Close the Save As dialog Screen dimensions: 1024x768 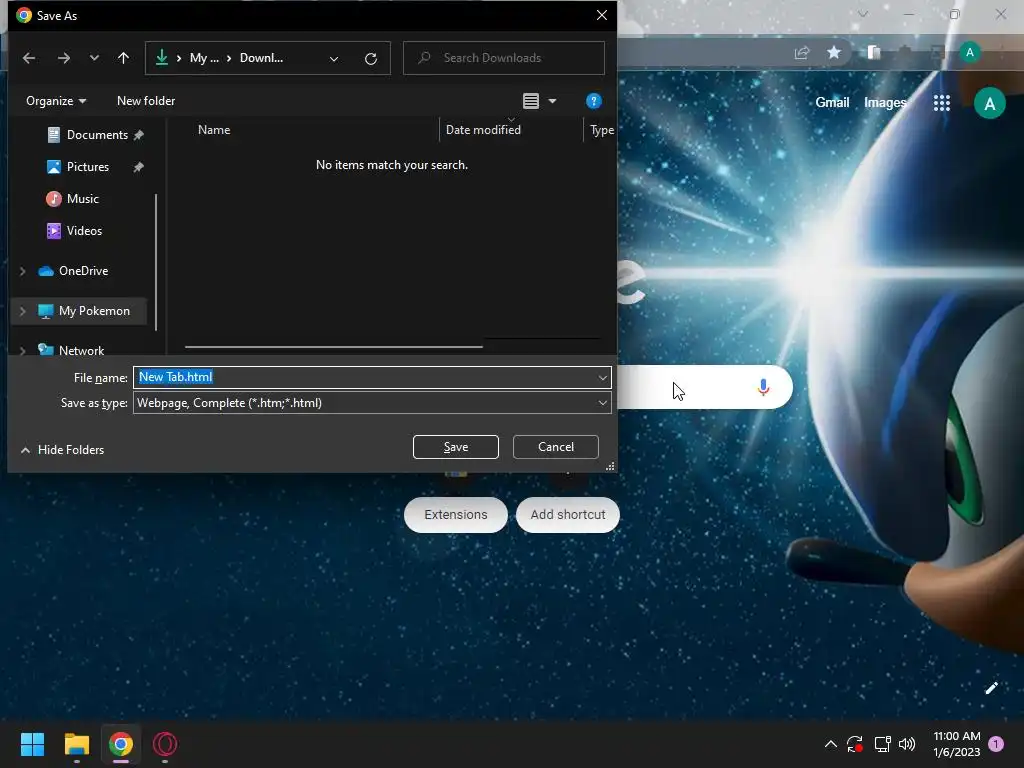coord(601,15)
